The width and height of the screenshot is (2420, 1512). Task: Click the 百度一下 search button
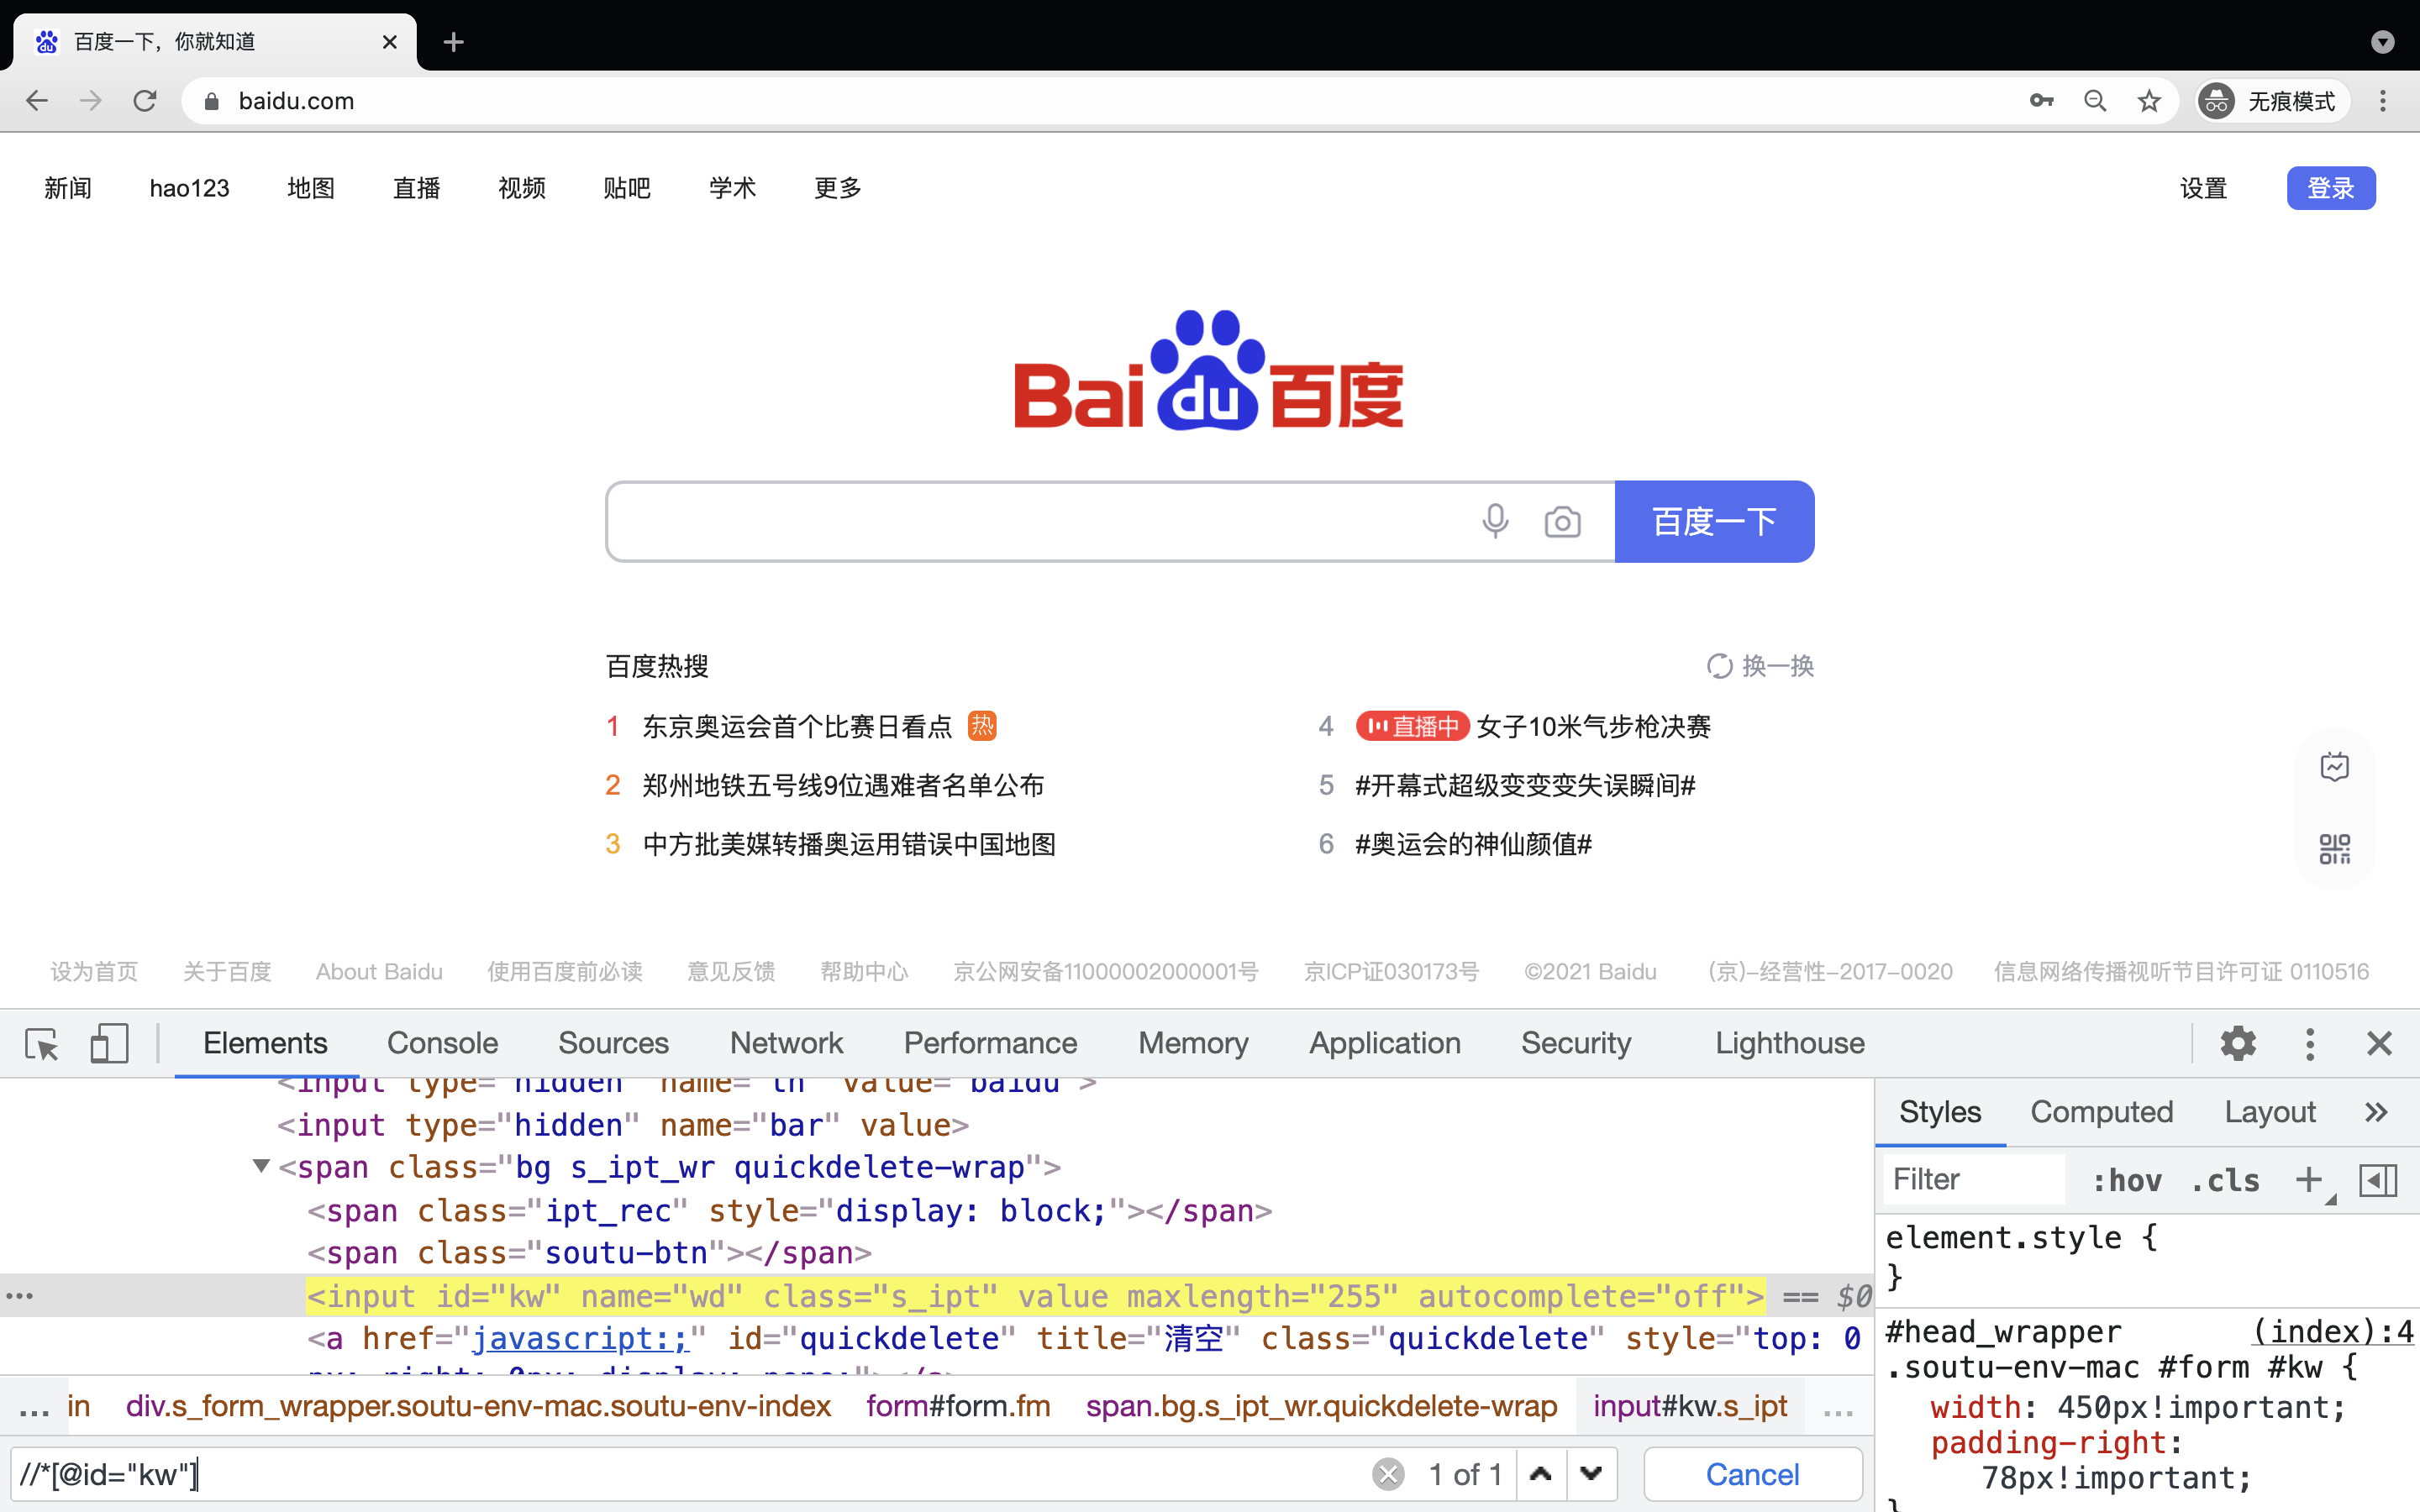click(x=1714, y=521)
